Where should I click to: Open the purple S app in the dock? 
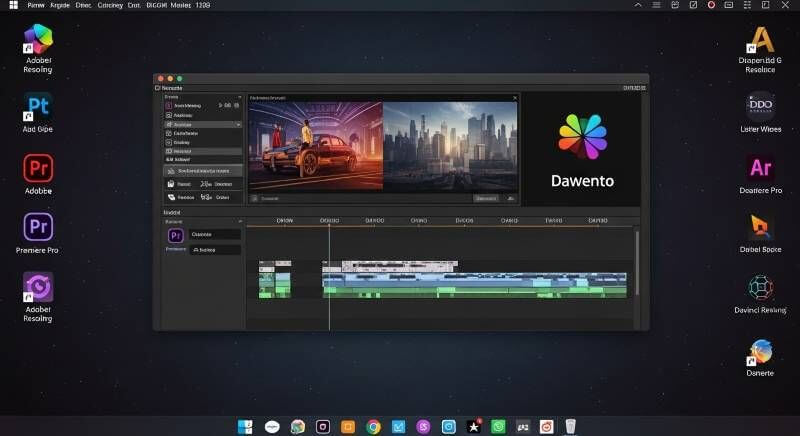click(x=423, y=427)
